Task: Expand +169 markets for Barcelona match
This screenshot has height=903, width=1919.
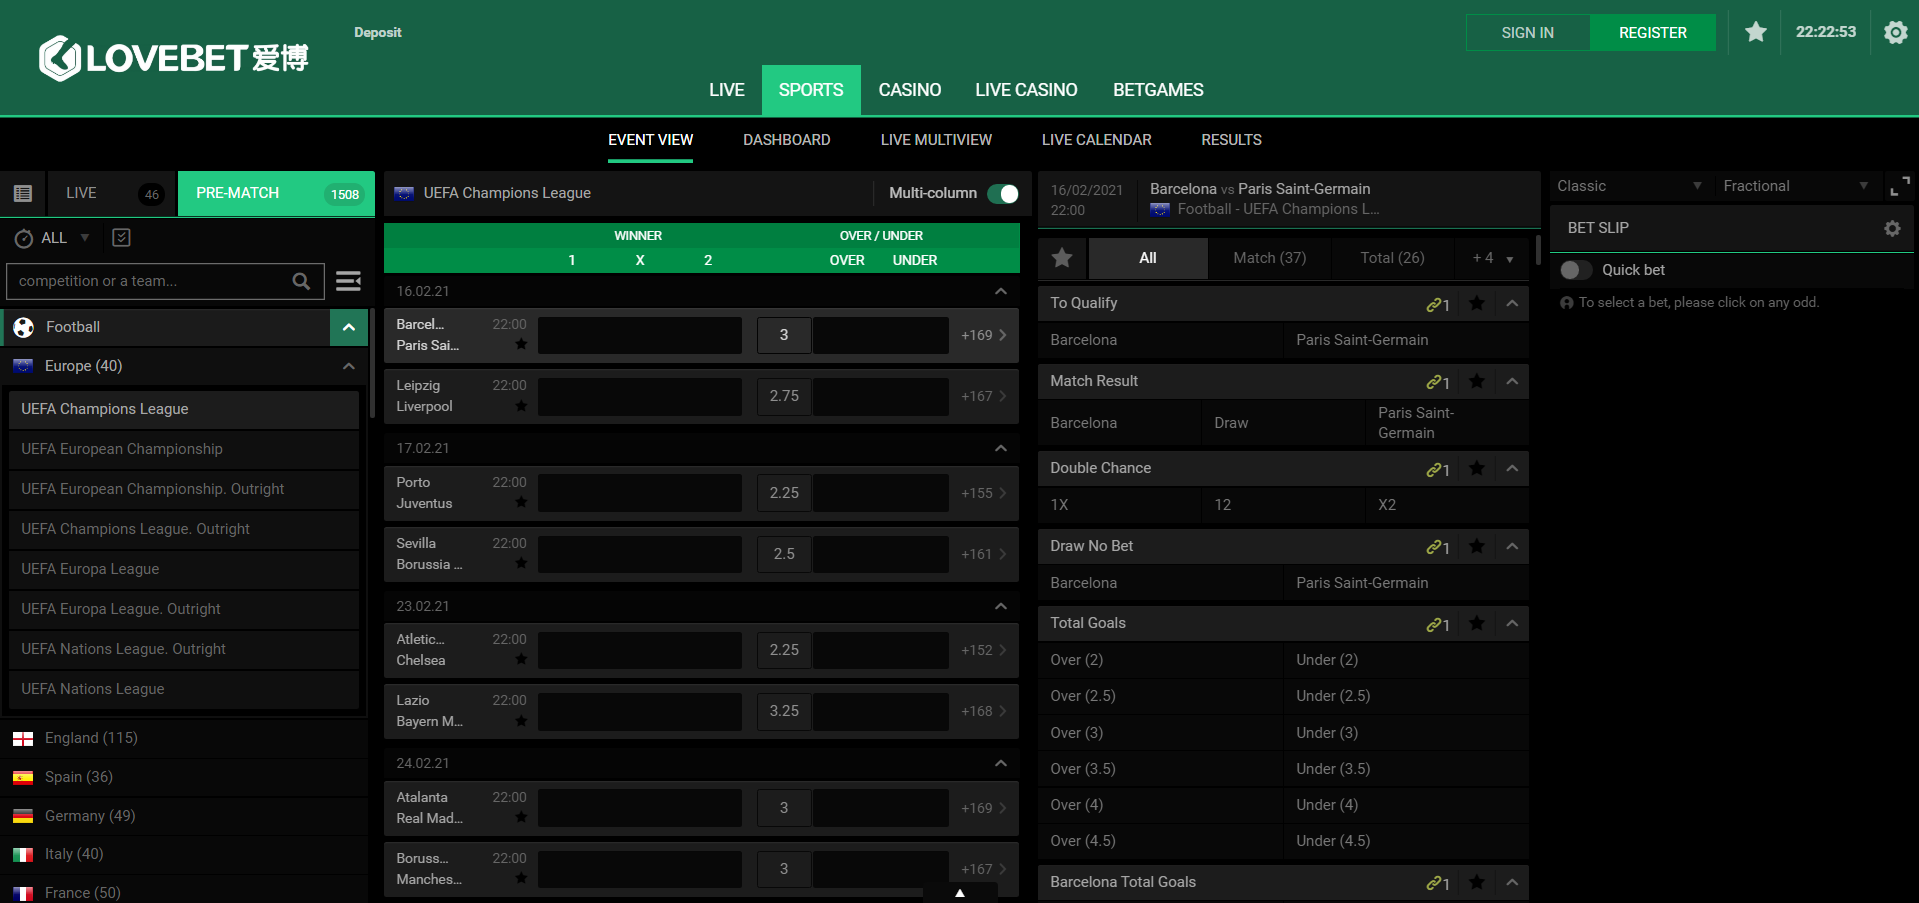Action: 984,335
